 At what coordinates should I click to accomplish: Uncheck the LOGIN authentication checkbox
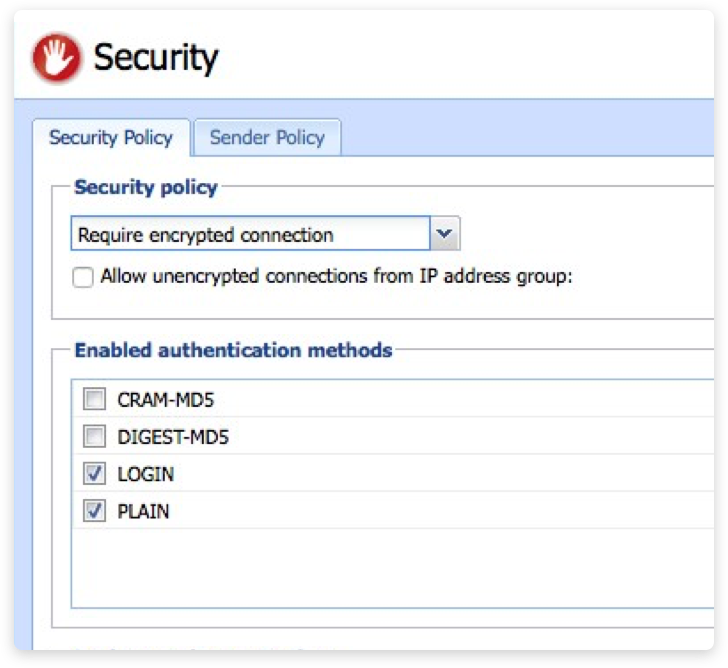pos(94,474)
